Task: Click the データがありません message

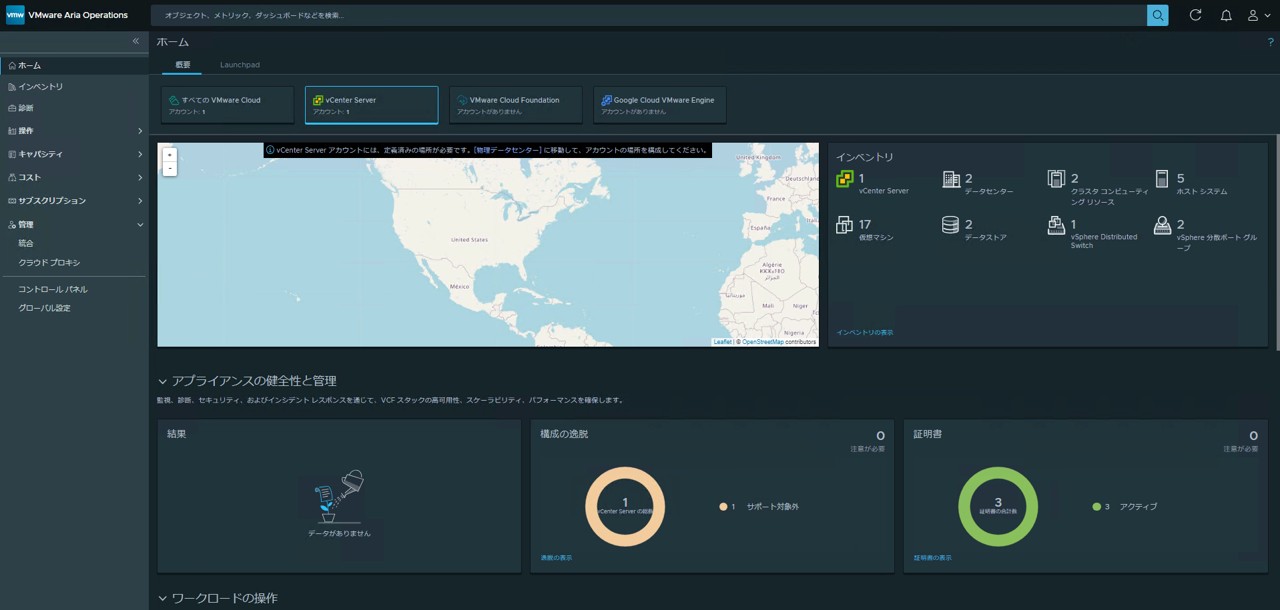Action: click(339, 533)
